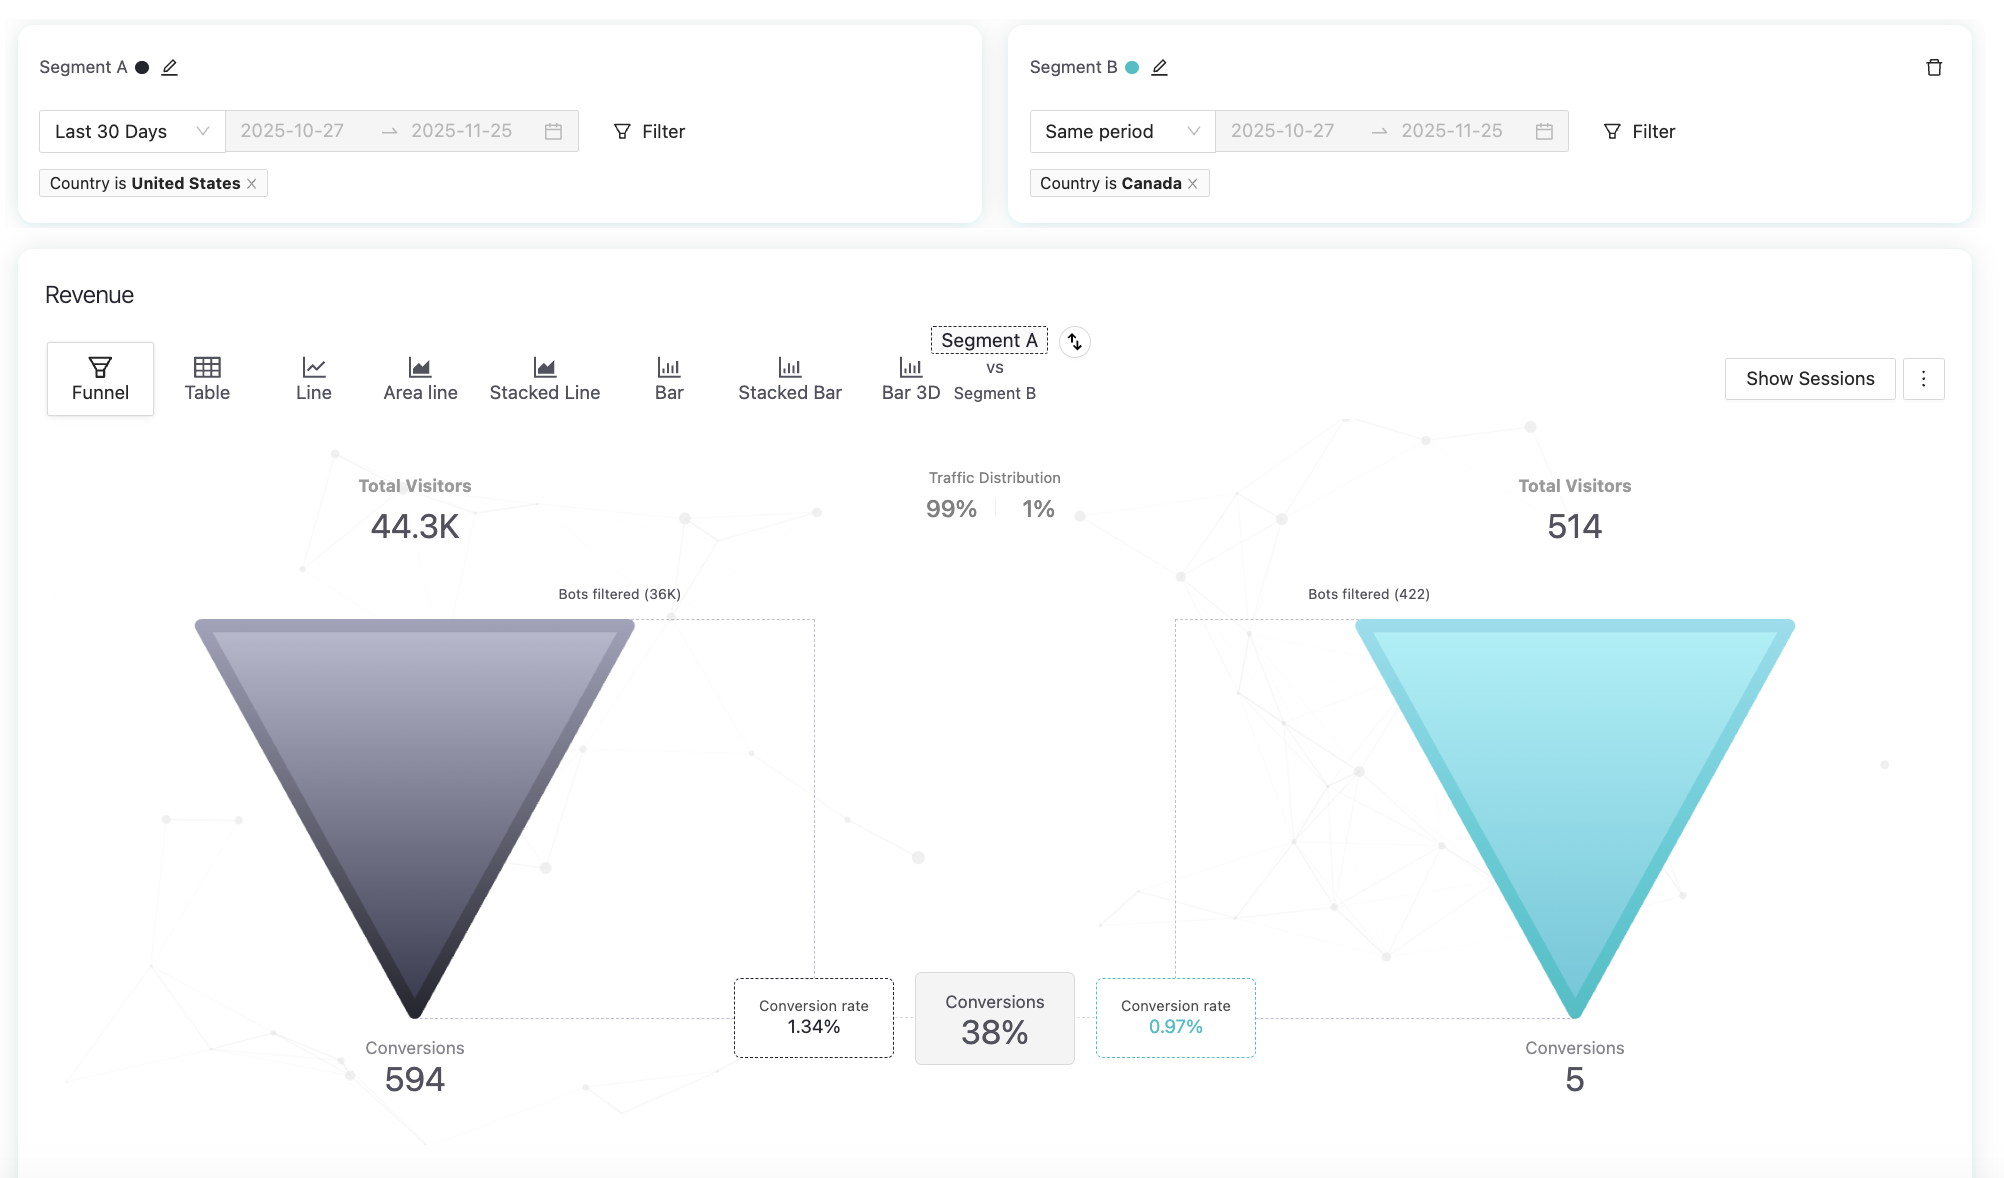Open the Filter for Segment B
Screen dimensions: 2004x1178
coord(1640,131)
